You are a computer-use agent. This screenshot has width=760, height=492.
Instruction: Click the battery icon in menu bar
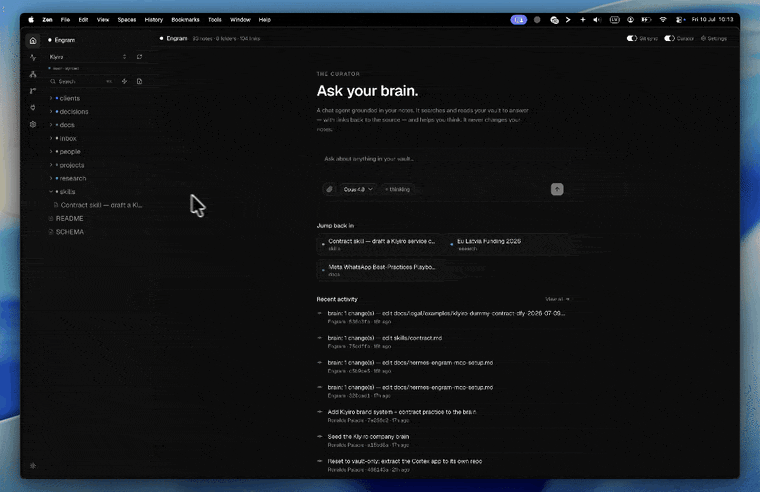[x=646, y=20]
